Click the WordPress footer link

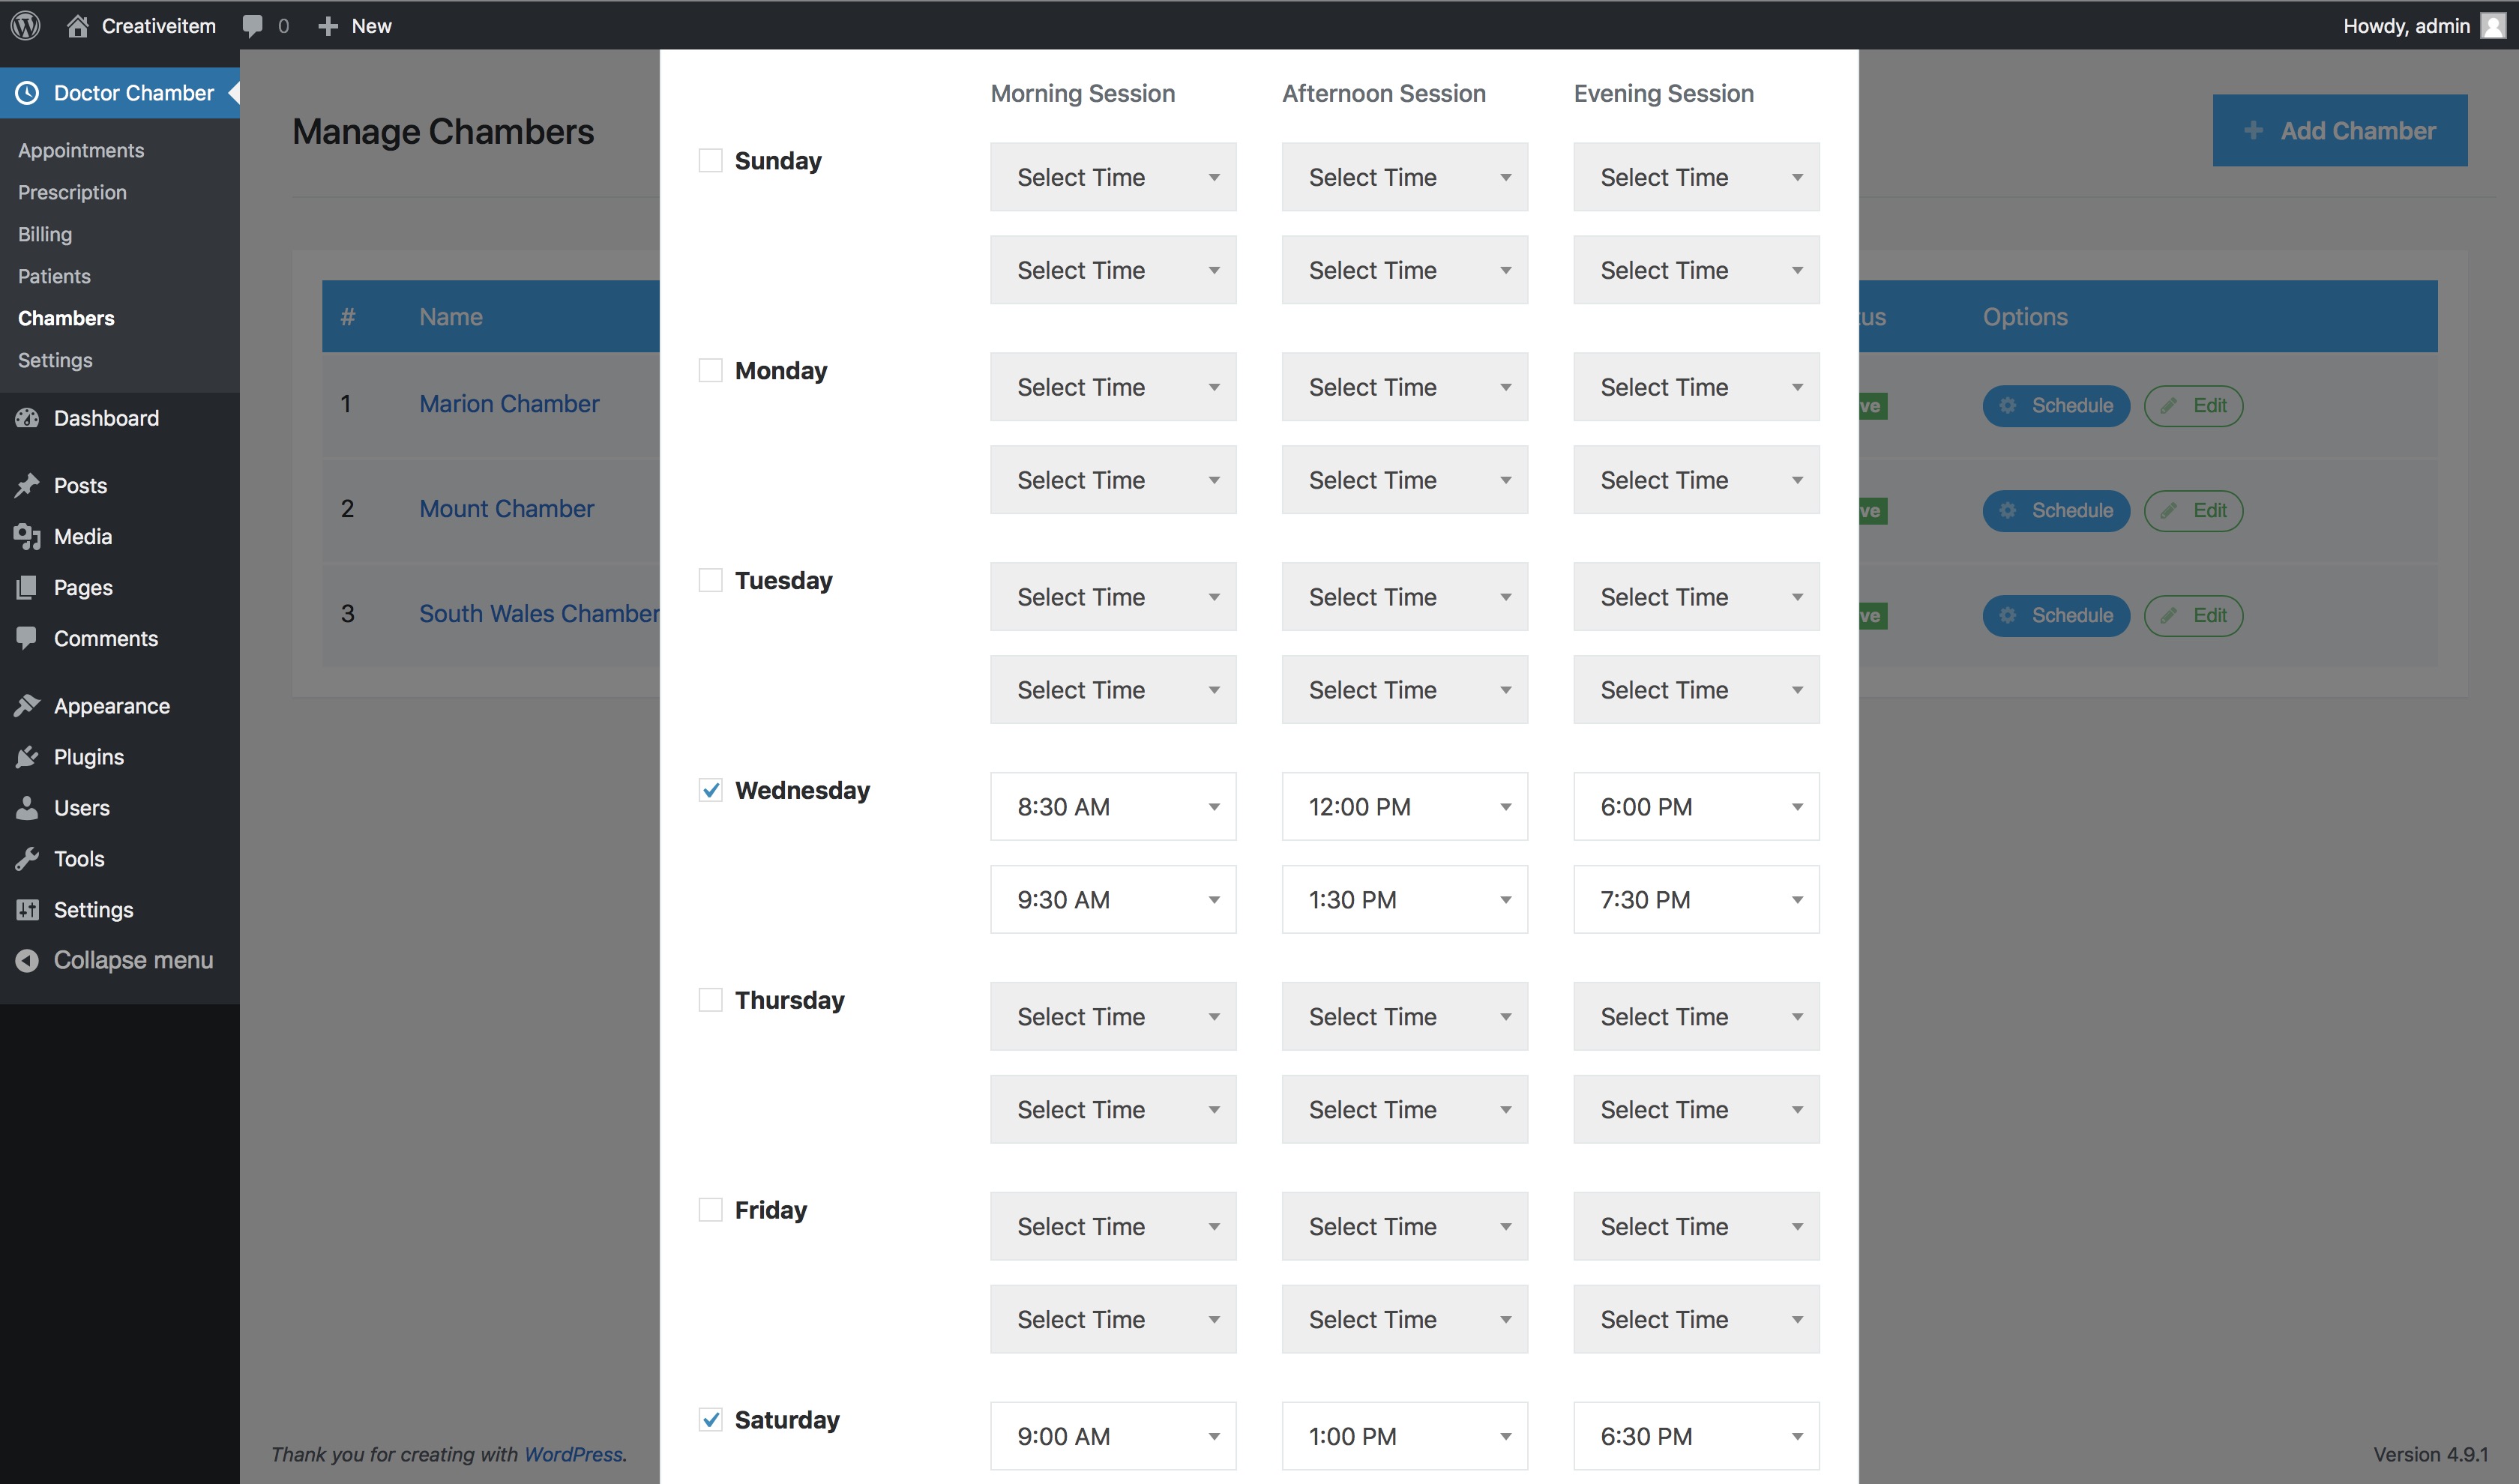(573, 1454)
